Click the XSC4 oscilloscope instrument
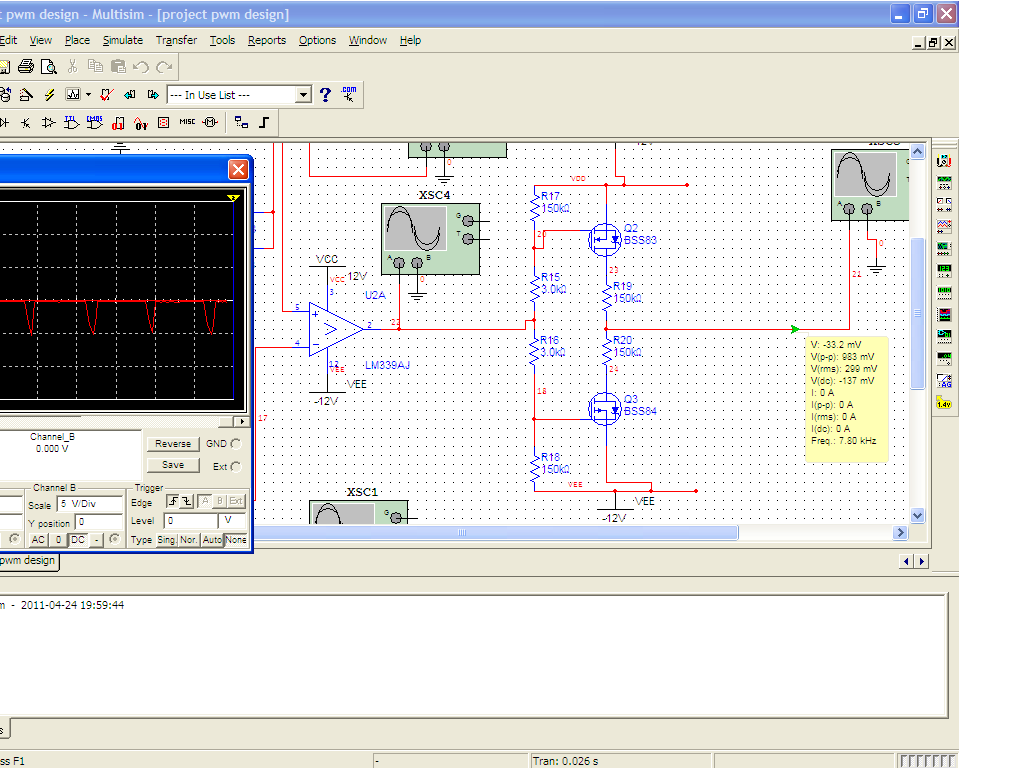Viewport: 1024px width, 768px height. (431, 238)
